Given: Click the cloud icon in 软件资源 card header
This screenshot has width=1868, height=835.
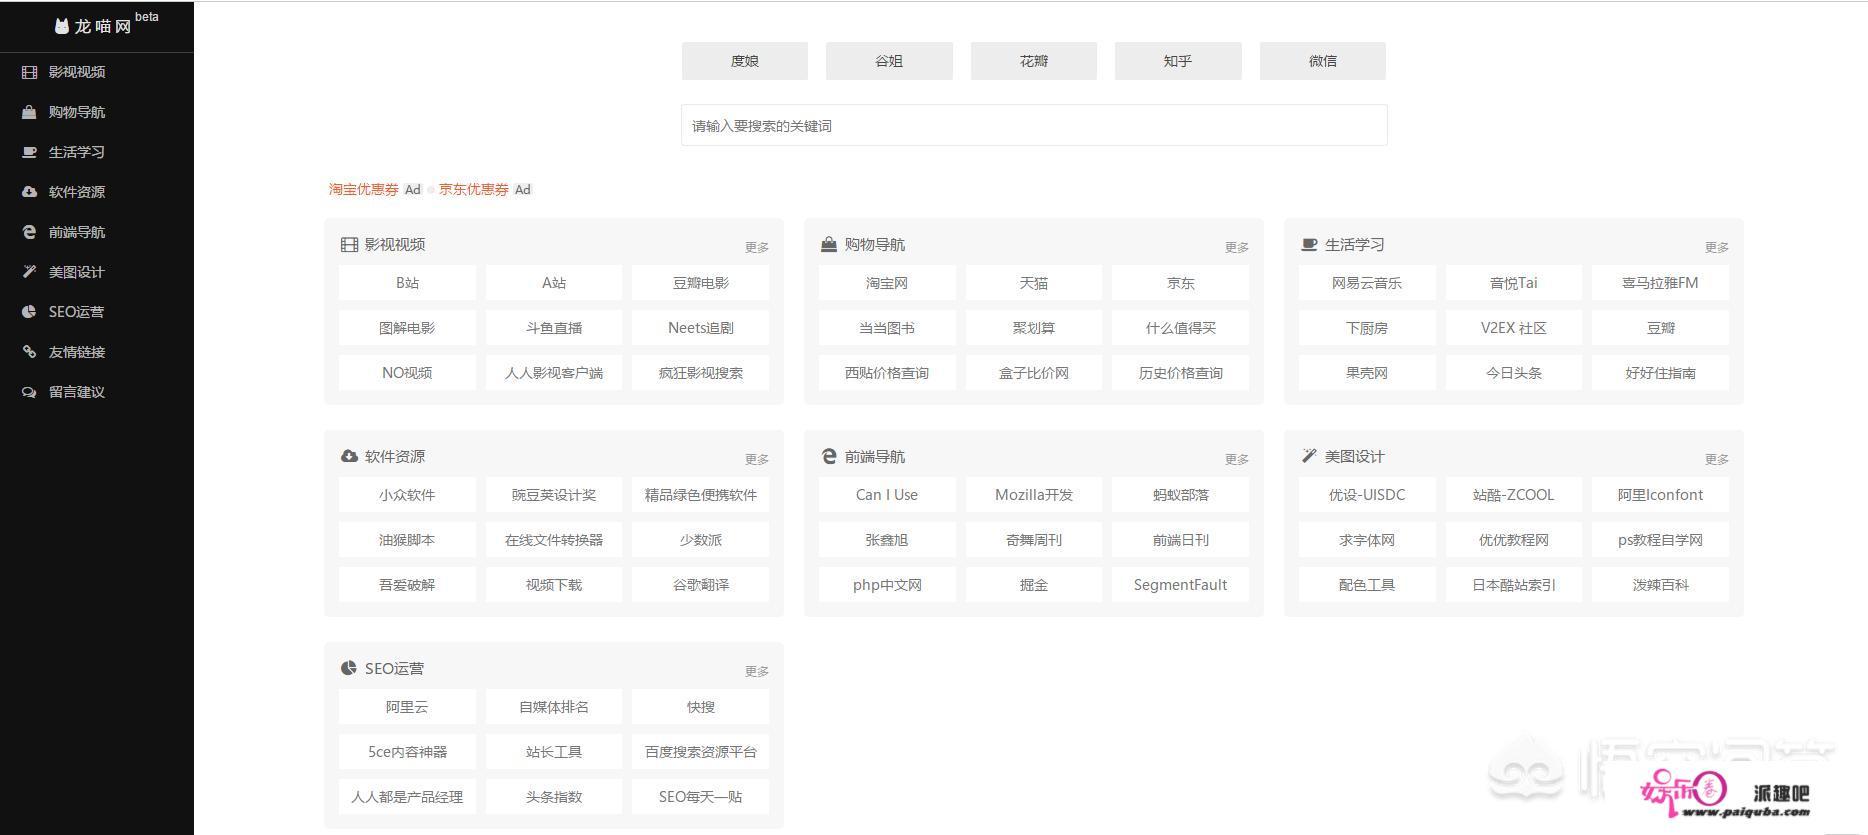Looking at the screenshot, I should [349, 456].
